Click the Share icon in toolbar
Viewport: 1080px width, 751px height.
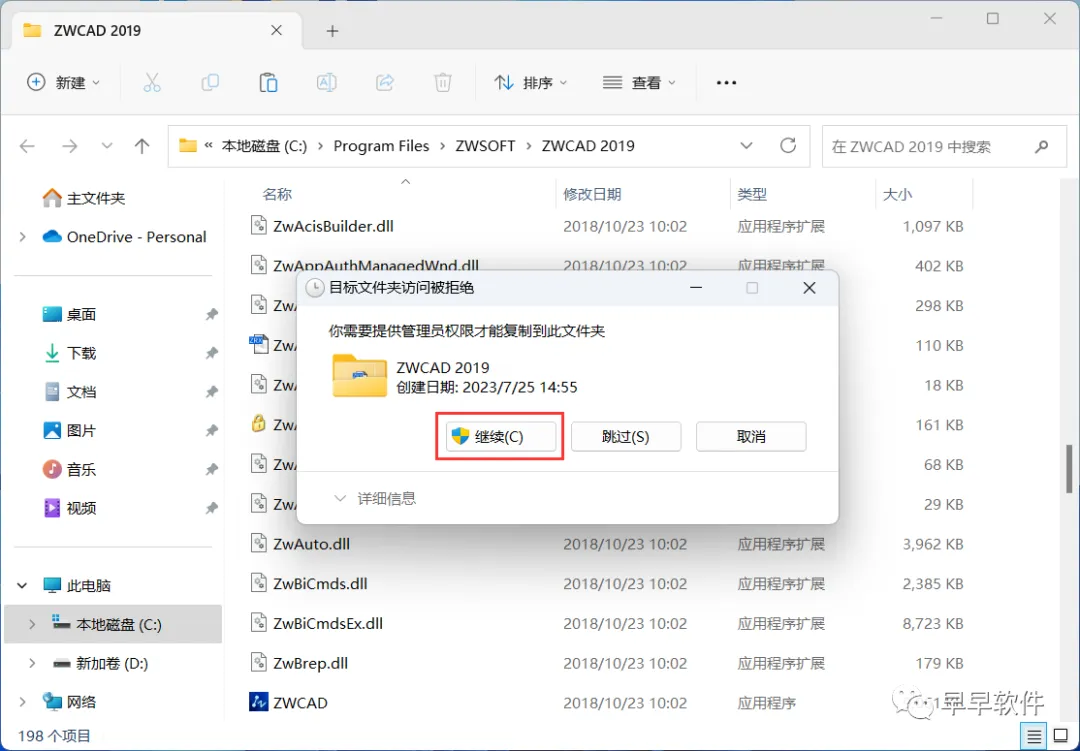click(384, 83)
